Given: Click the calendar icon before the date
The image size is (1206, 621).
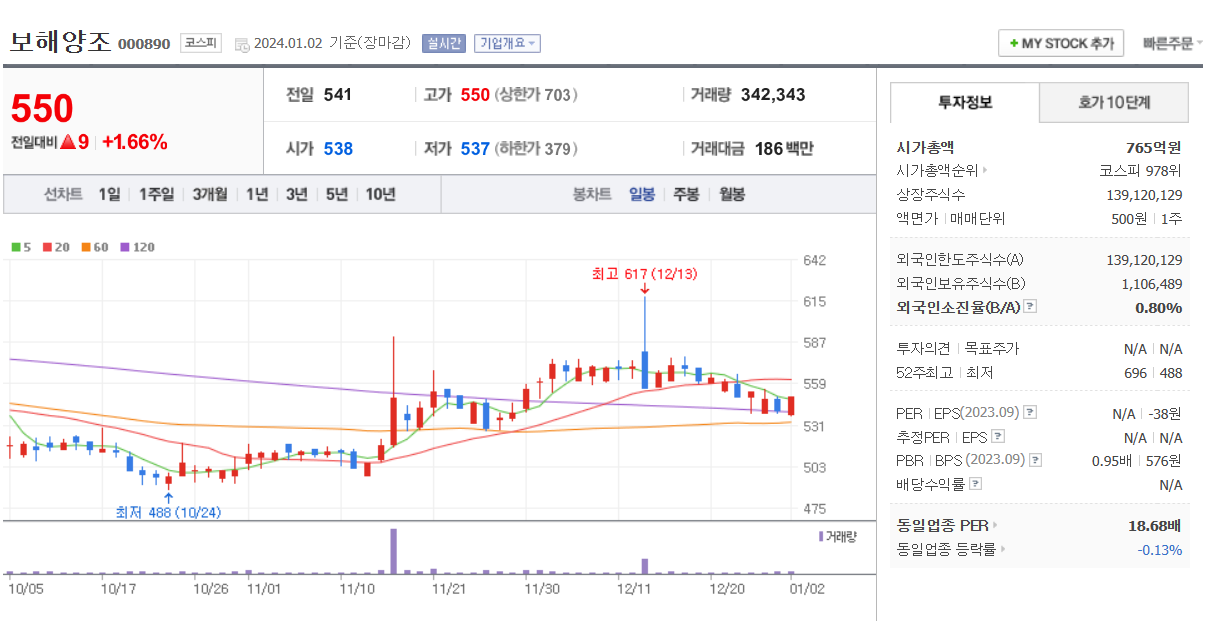Looking at the screenshot, I should pyautogui.click(x=242, y=44).
